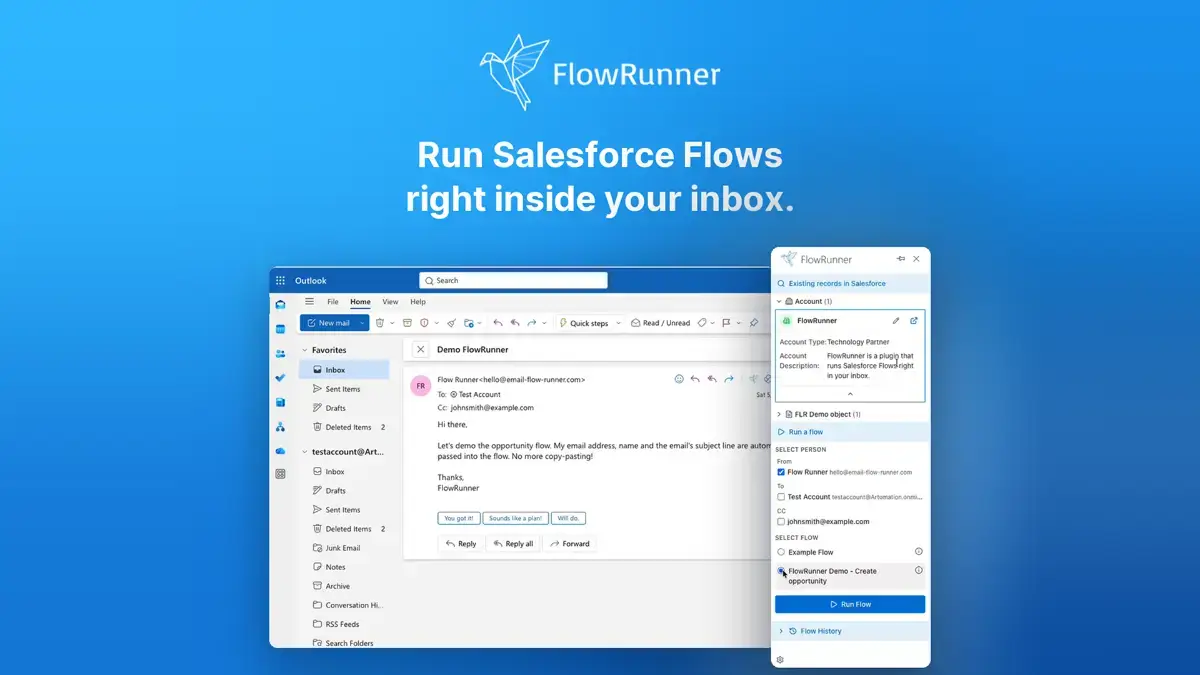Close the Demo FlowRunner email with X
1200x675 pixels.
(420, 350)
